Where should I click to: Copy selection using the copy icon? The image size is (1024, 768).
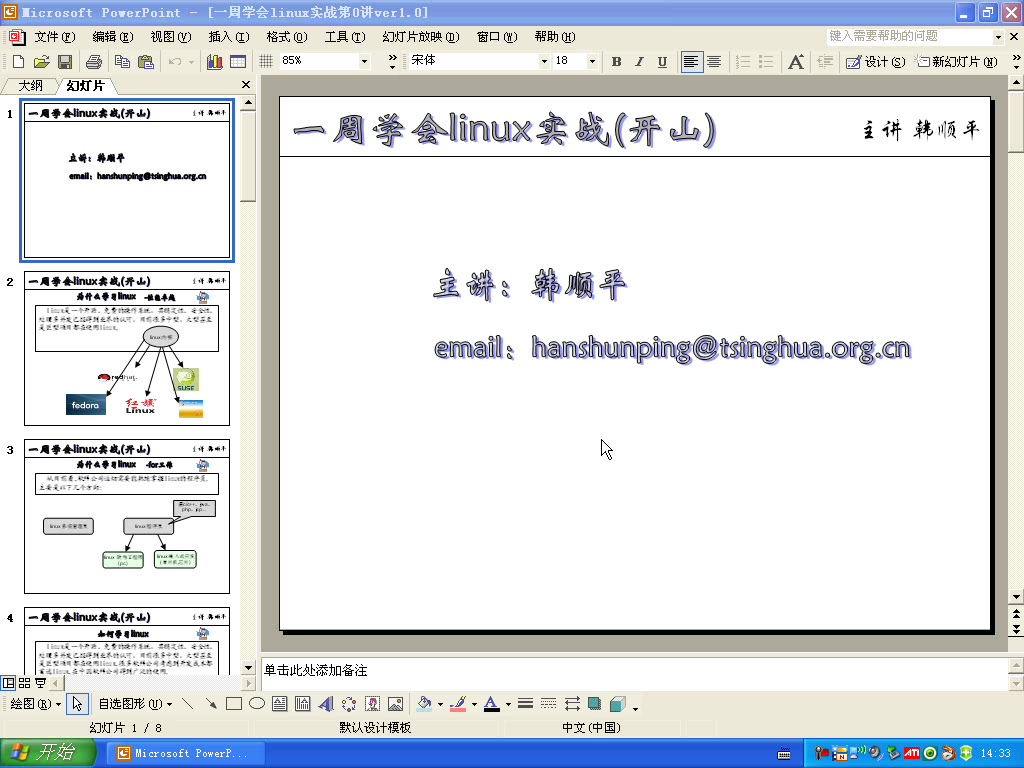[x=122, y=61]
